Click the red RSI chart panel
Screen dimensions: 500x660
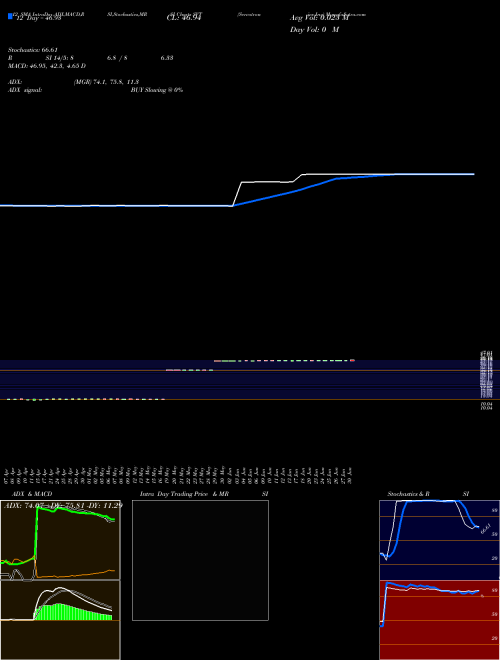tap(439, 620)
